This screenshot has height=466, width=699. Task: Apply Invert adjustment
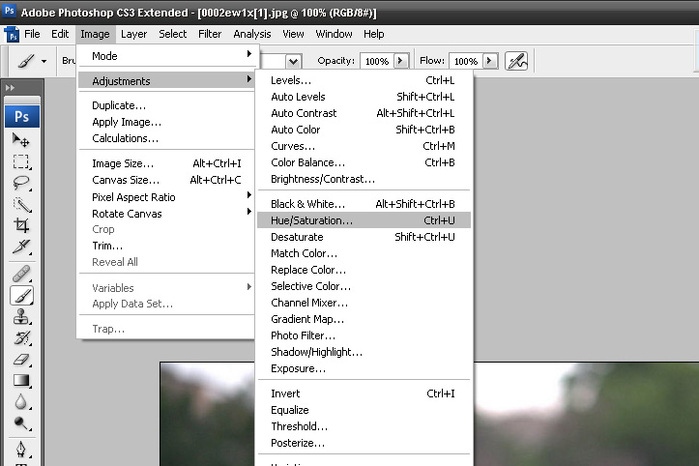coord(364,394)
